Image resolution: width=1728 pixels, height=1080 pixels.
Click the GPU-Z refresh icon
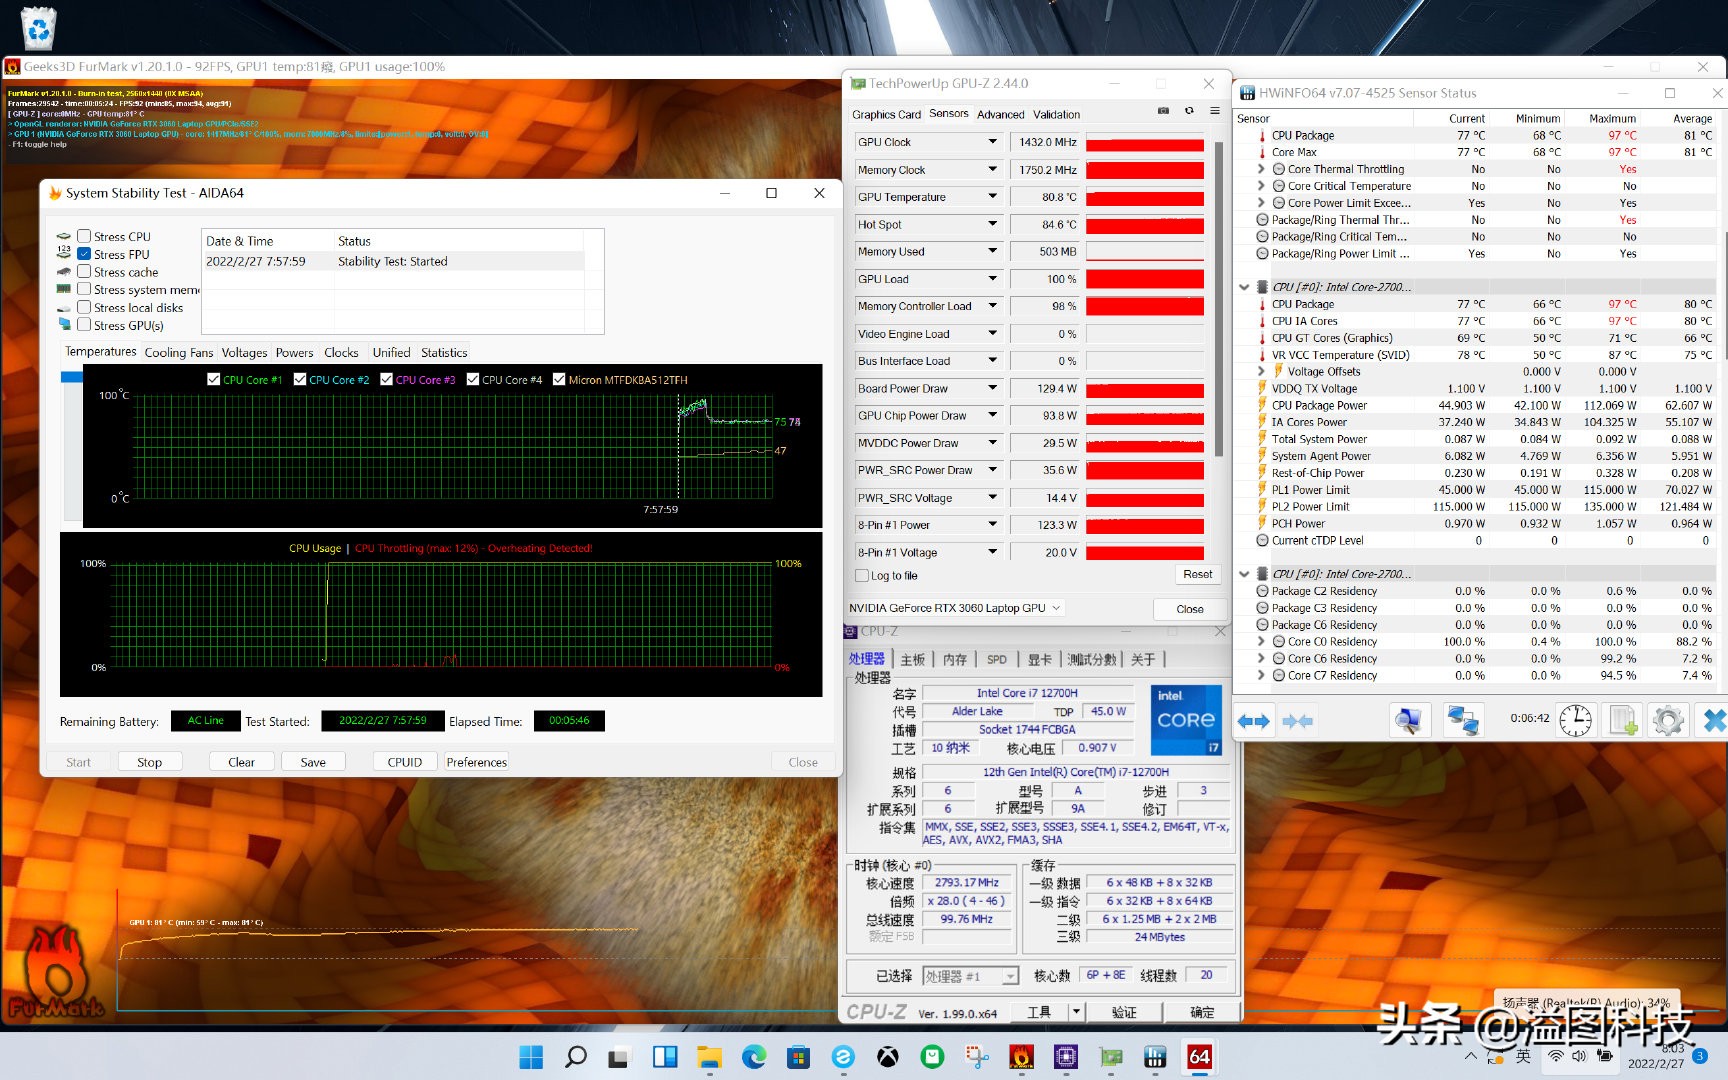[x=1189, y=111]
